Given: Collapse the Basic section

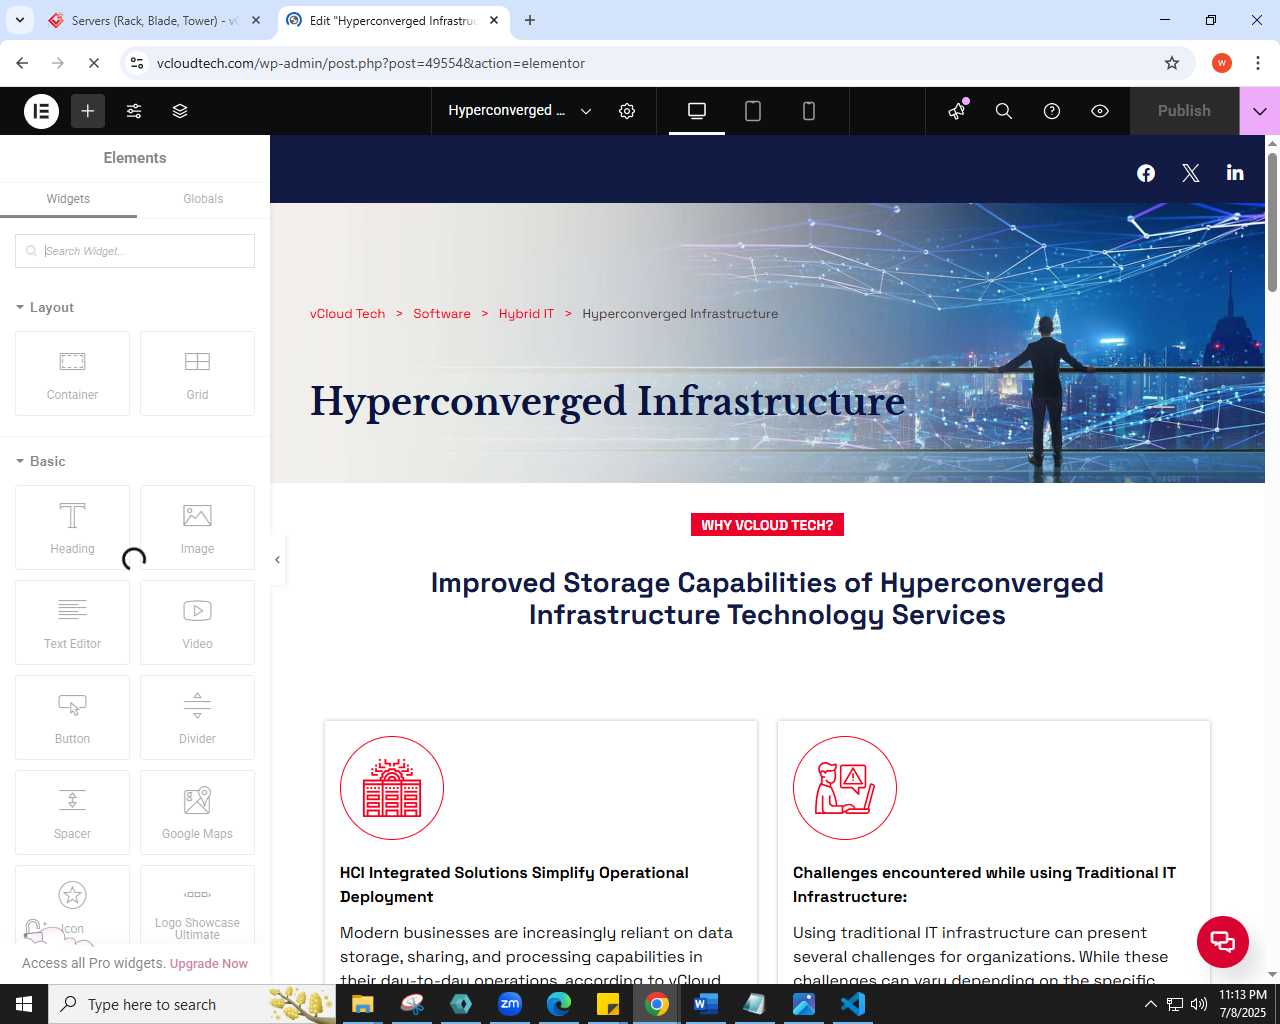Looking at the screenshot, I should (x=41, y=461).
